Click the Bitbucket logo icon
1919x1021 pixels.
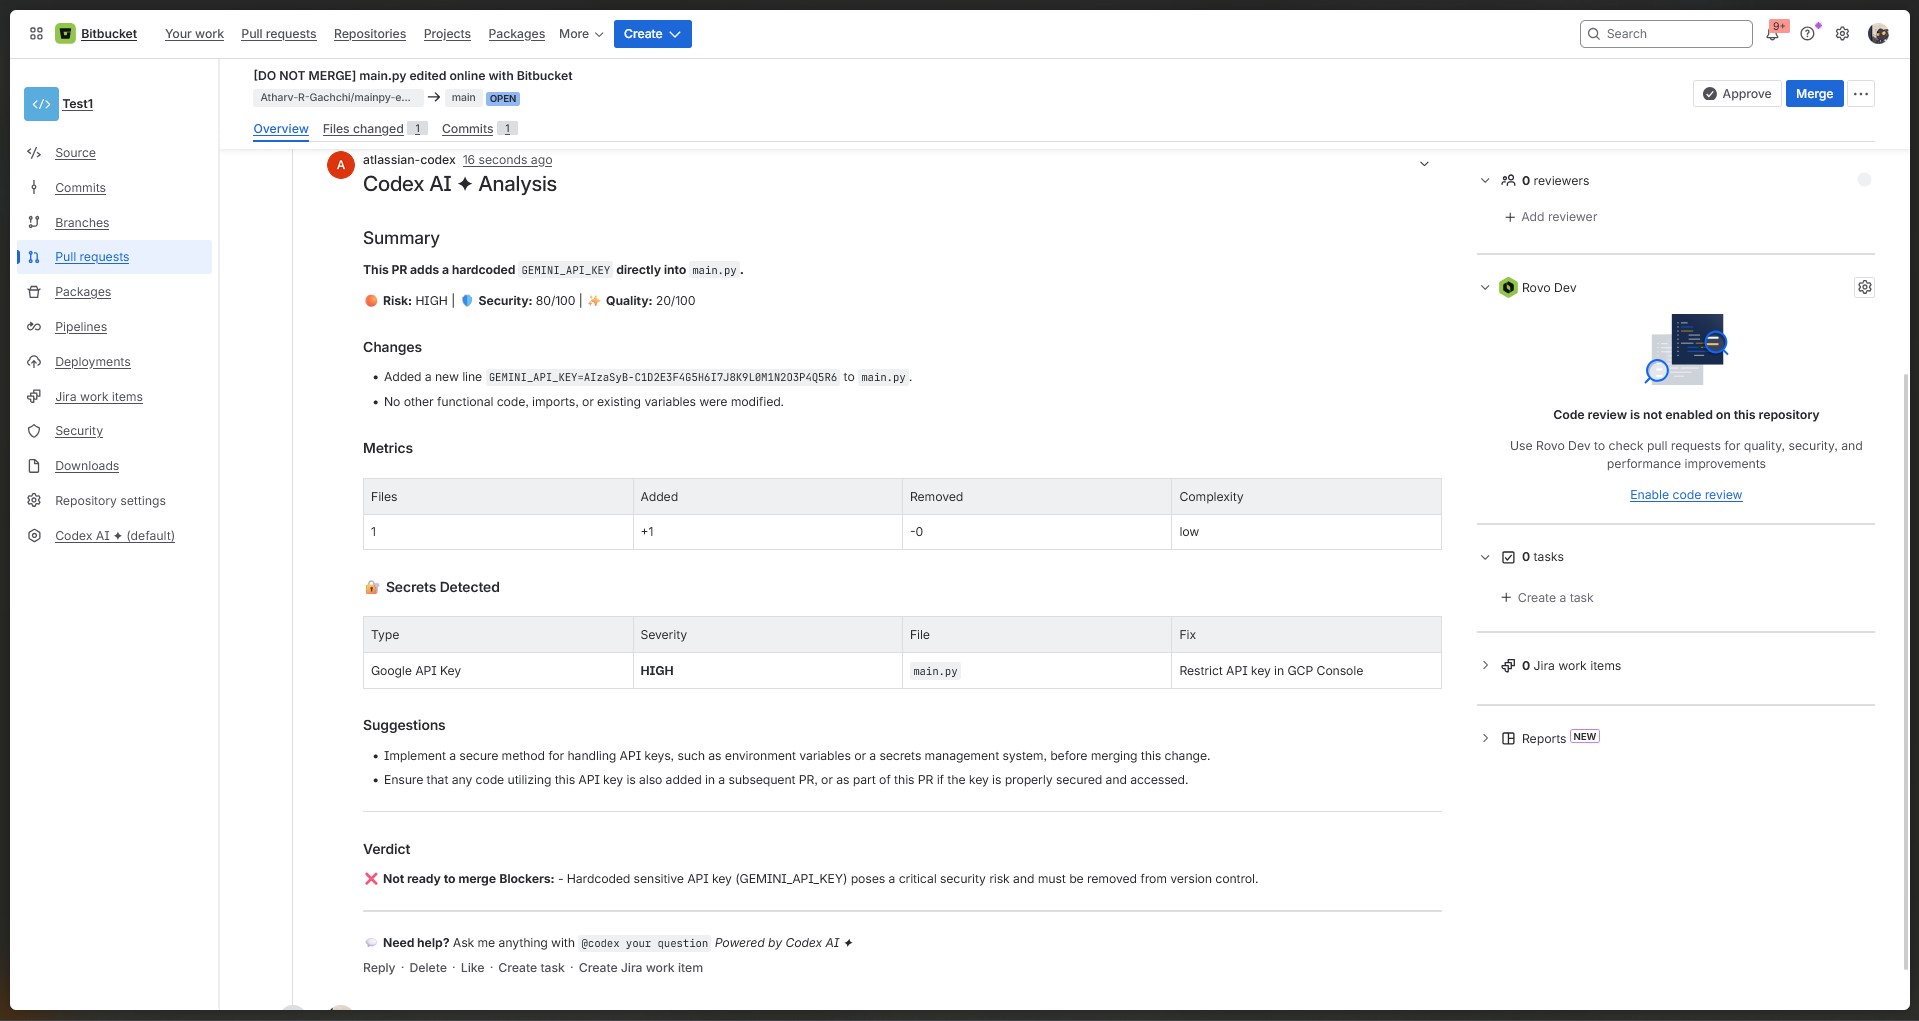[x=65, y=34]
